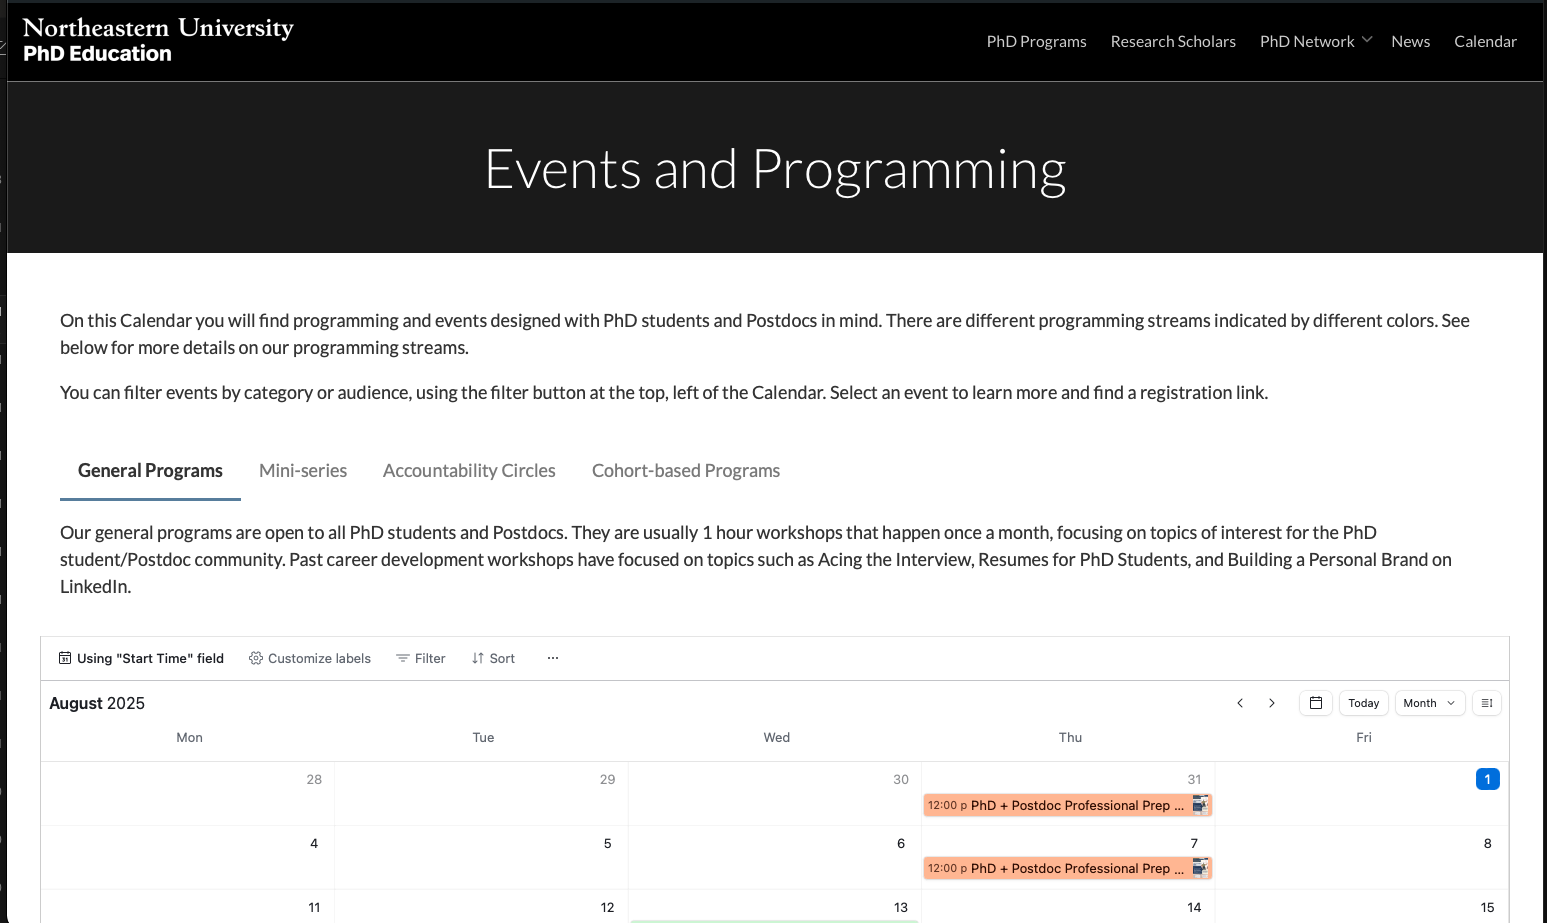Click the previous month arrow
1547x923 pixels.
click(x=1240, y=703)
